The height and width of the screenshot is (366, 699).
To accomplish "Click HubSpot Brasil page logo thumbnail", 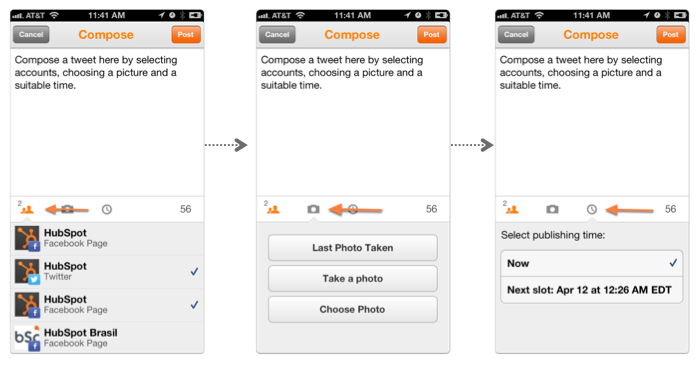I will pyautogui.click(x=27, y=338).
